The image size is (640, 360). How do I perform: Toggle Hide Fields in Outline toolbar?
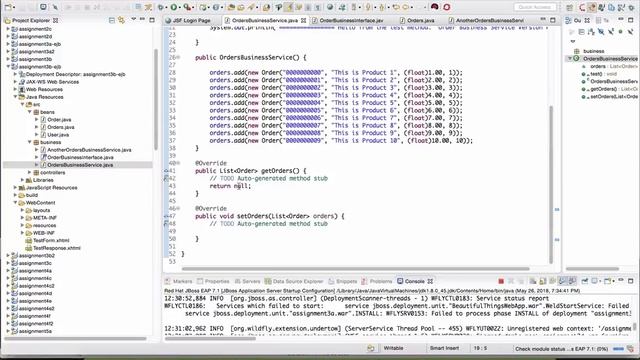pyautogui.click(x=601, y=31)
